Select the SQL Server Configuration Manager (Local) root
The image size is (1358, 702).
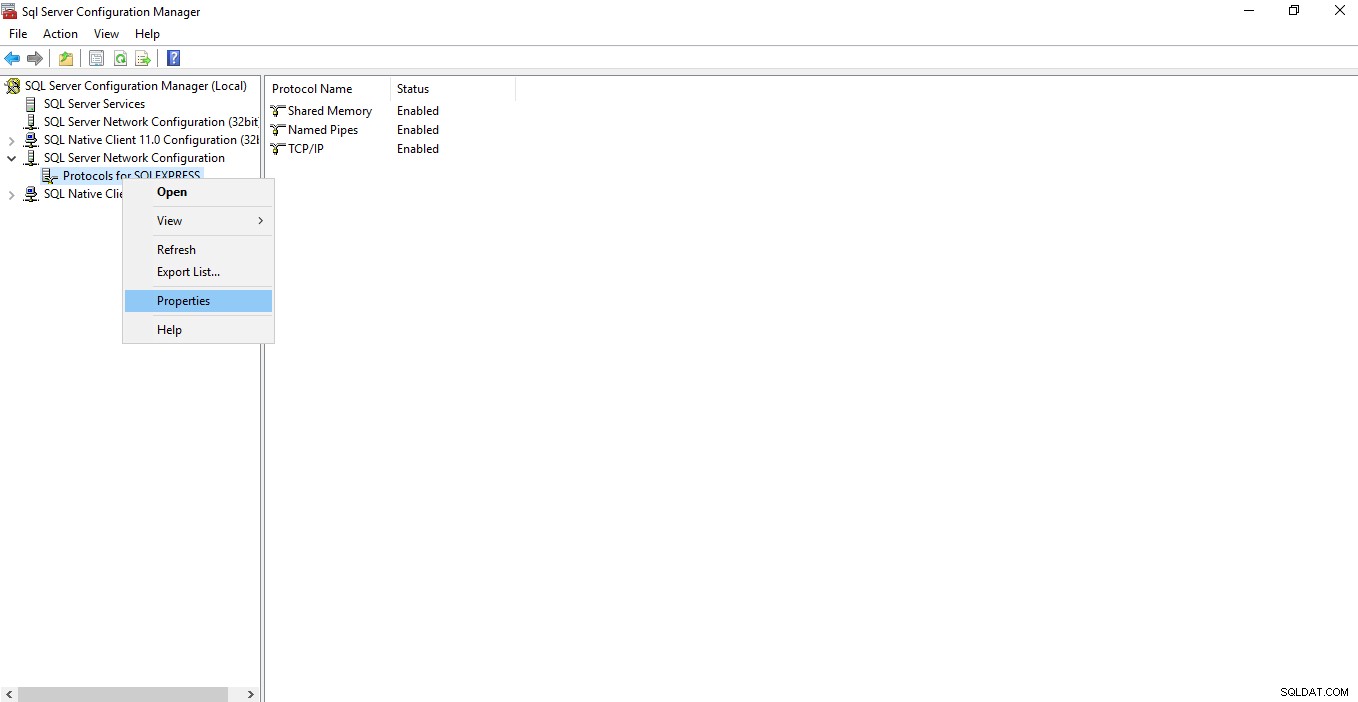(x=136, y=86)
